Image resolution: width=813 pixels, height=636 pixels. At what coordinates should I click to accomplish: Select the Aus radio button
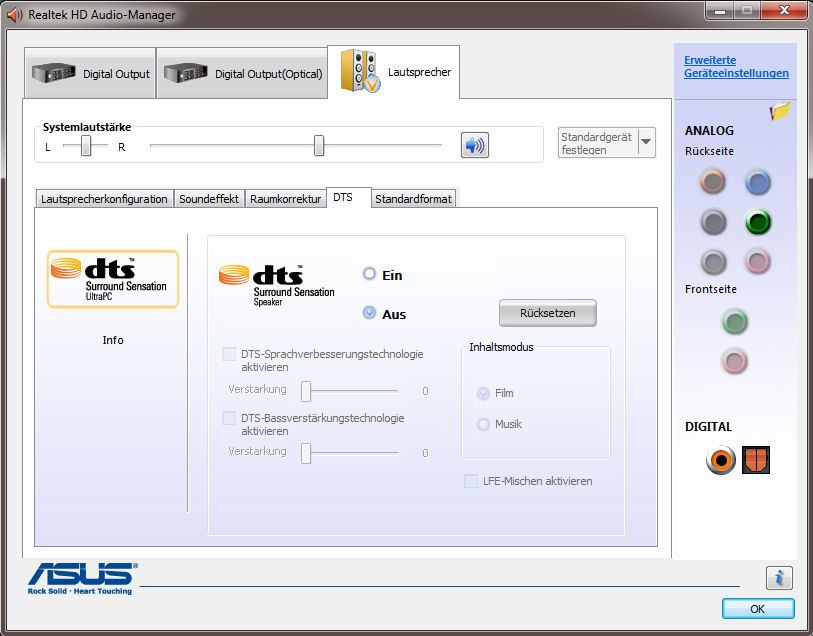[369, 313]
